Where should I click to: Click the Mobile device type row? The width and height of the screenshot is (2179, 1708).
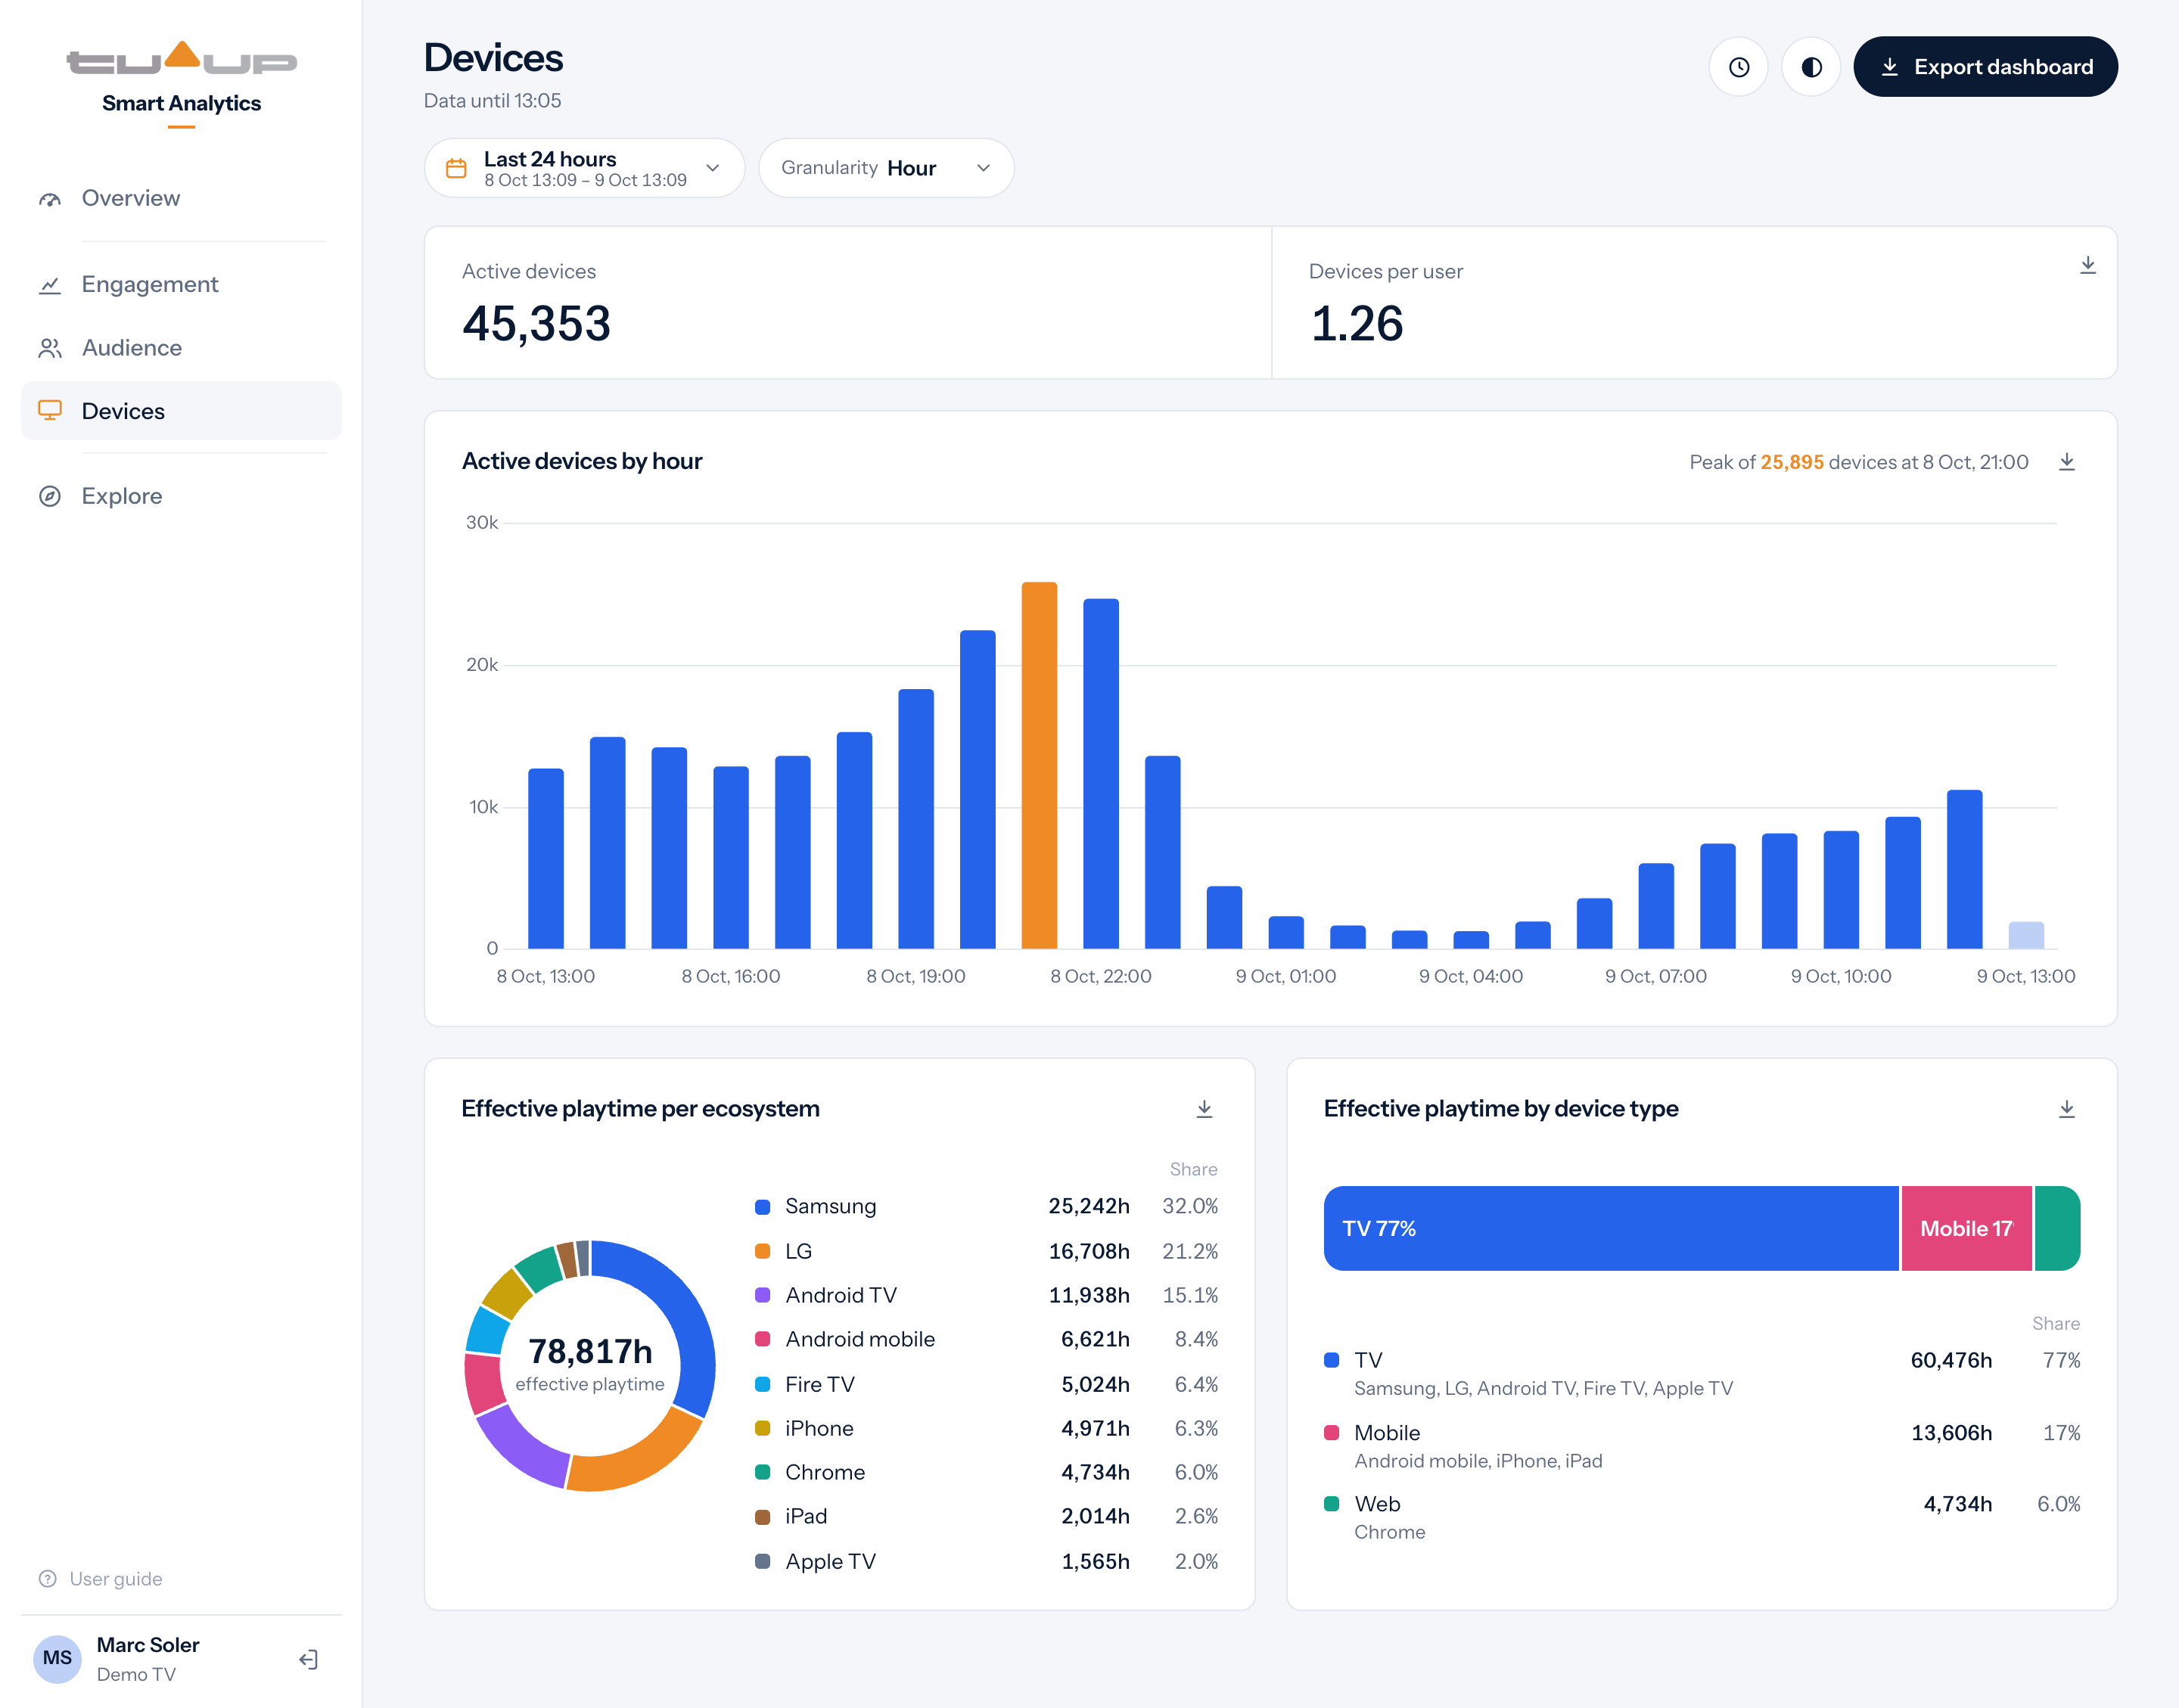click(x=1702, y=1446)
